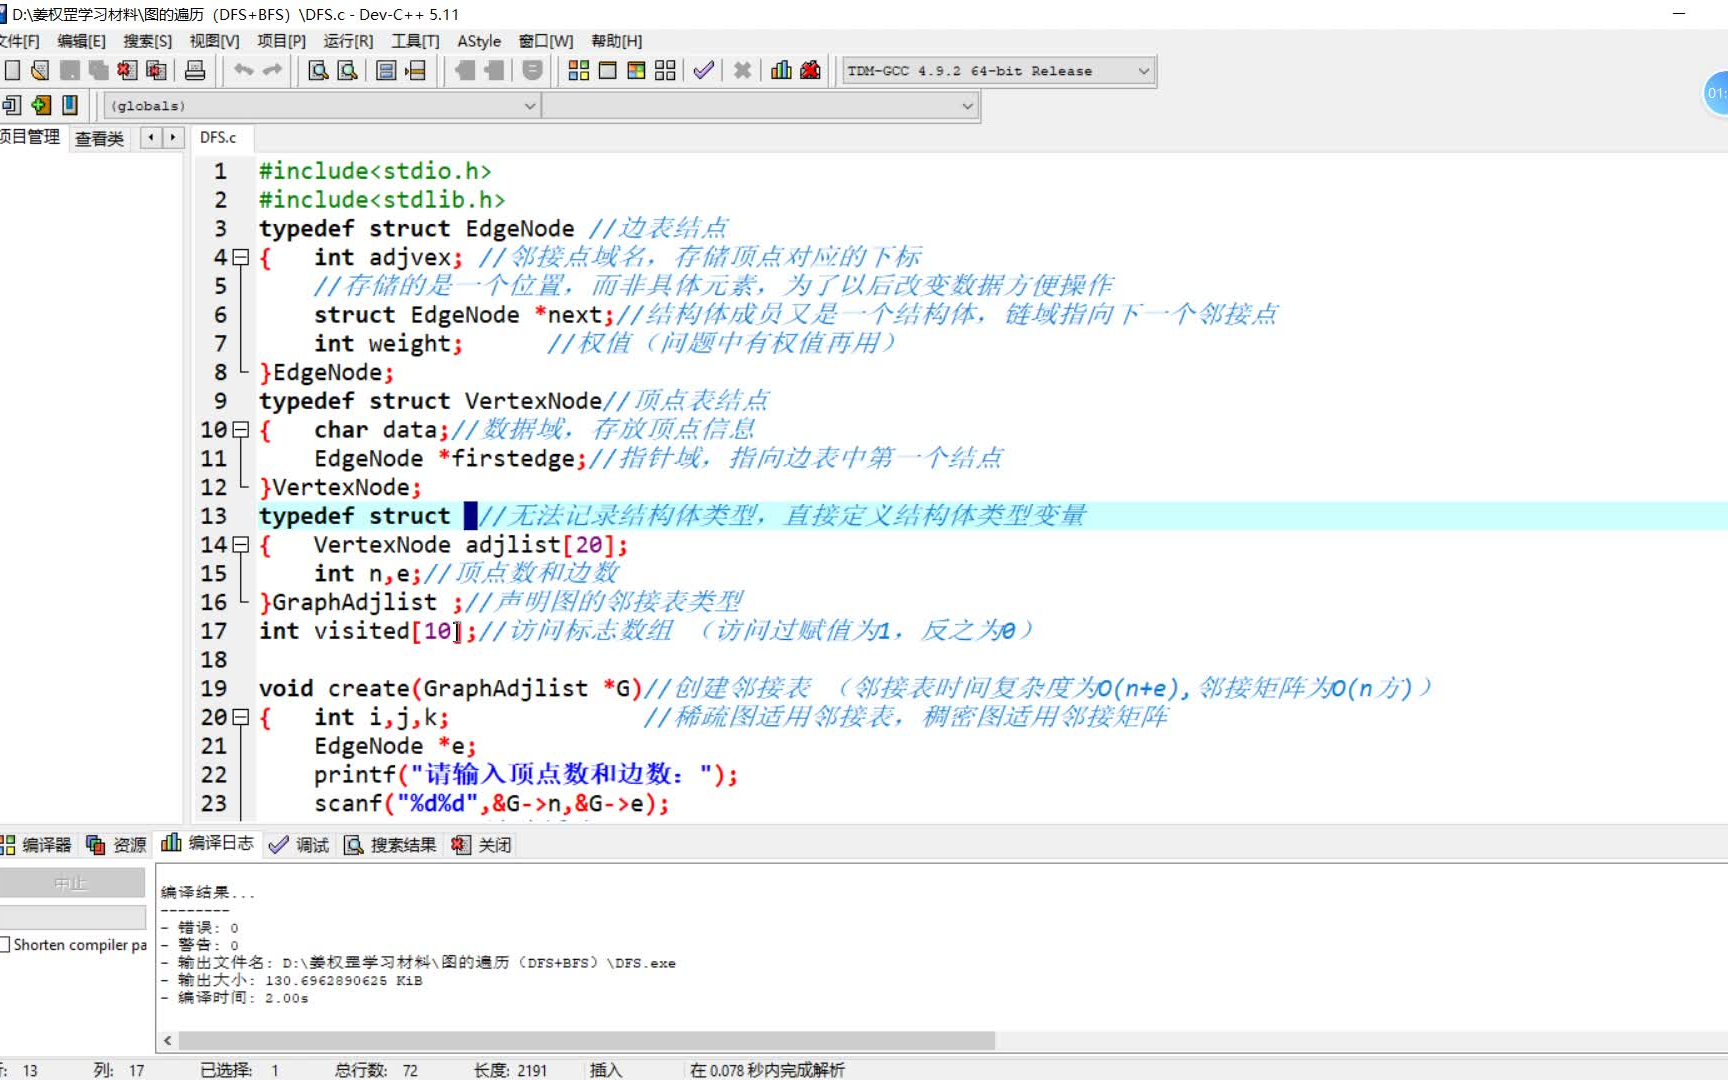The height and width of the screenshot is (1080, 1728).
Task: Click the Run icon (window frame)
Action: [x=607, y=70]
